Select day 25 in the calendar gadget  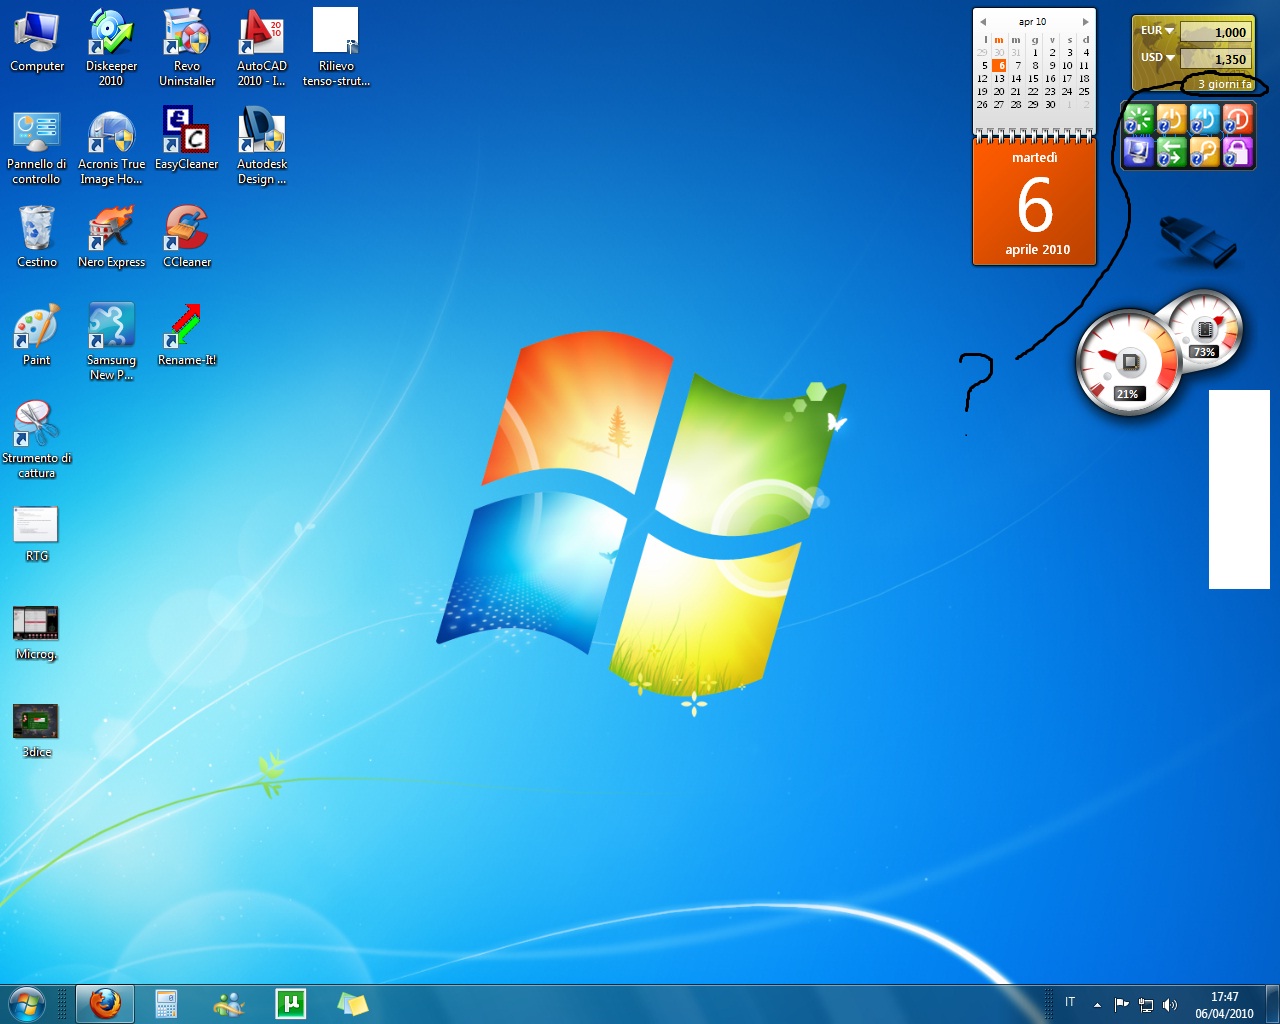1084,92
